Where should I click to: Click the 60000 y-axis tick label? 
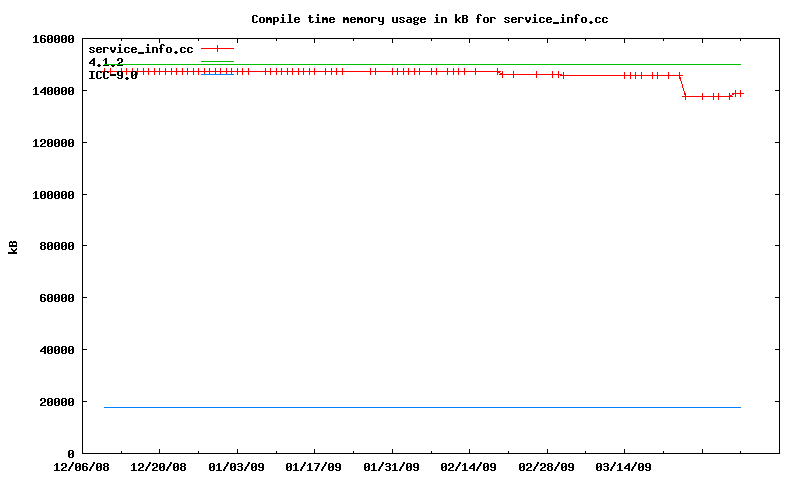tap(56, 298)
